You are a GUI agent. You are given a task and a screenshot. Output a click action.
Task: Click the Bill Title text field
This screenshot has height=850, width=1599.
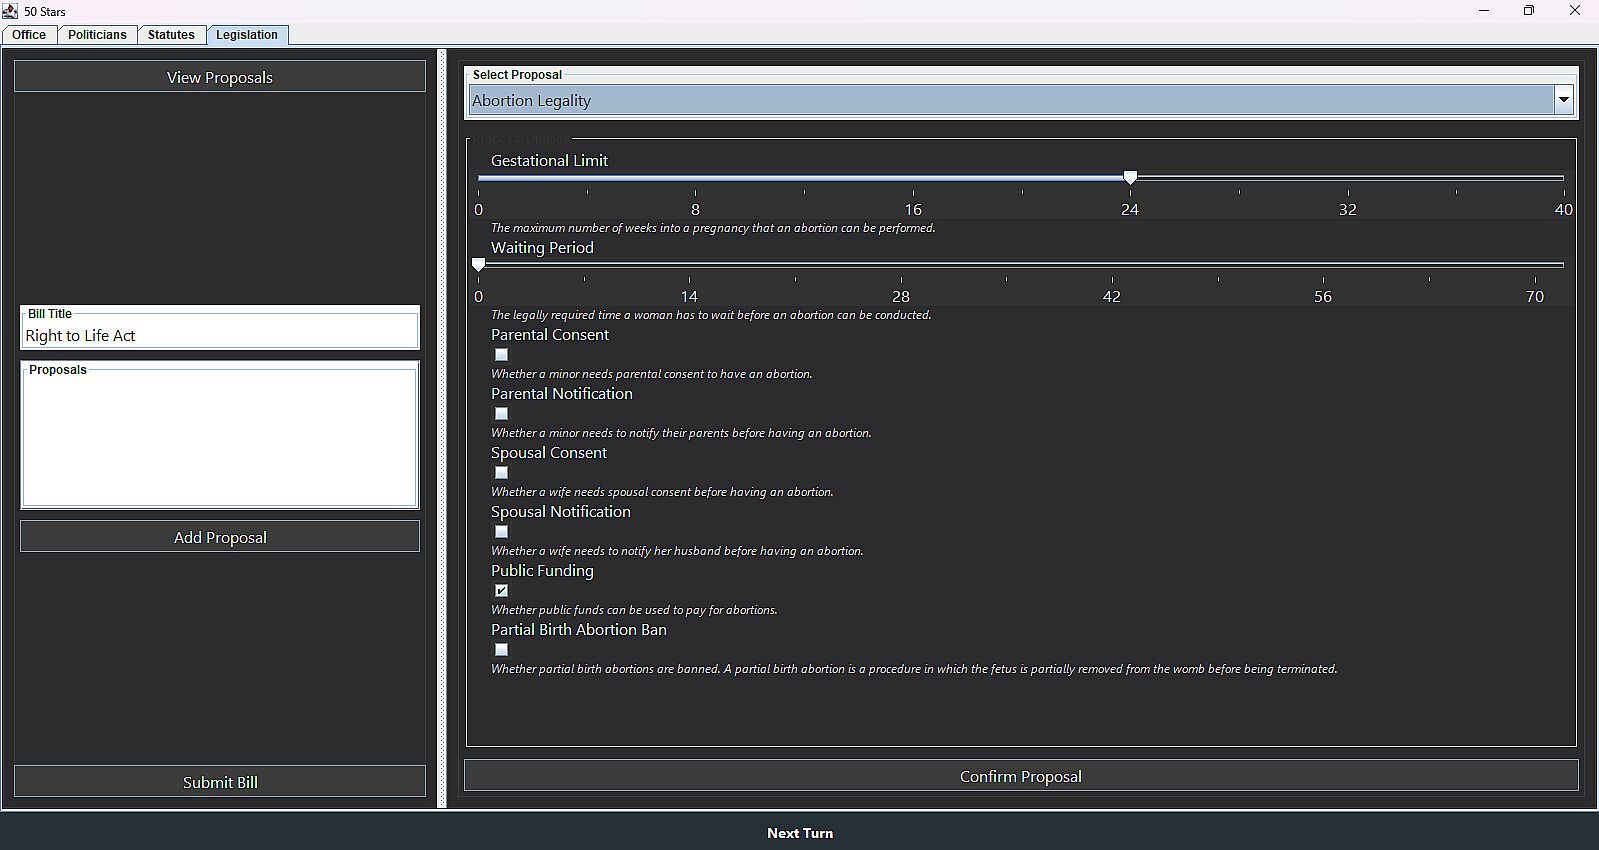(x=220, y=336)
